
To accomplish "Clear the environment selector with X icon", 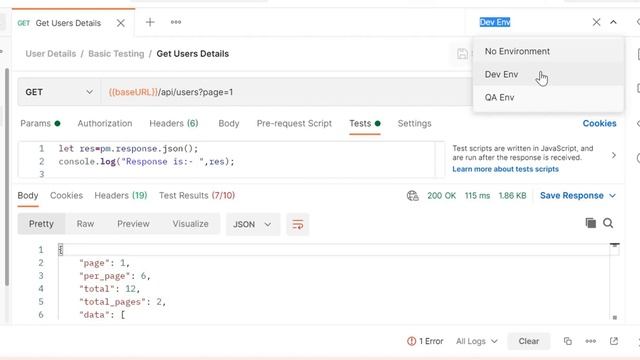I will pos(596,22).
